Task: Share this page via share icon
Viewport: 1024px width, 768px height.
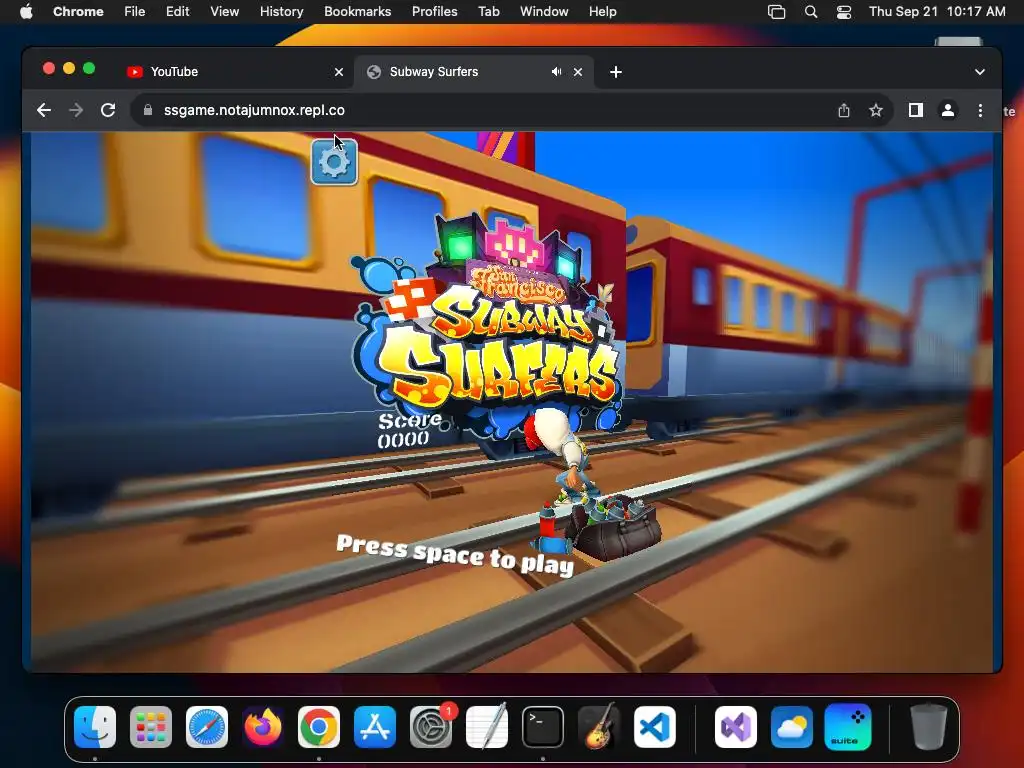Action: coord(844,110)
